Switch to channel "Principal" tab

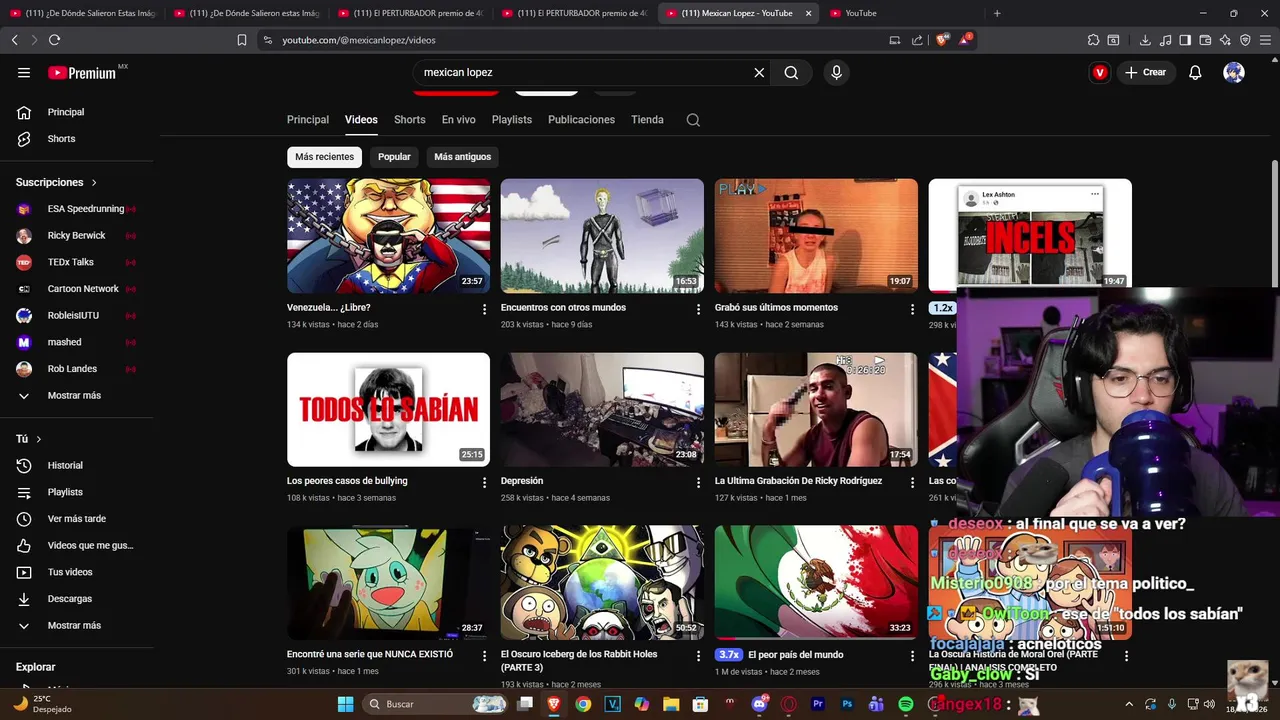pyautogui.click(x=308, y=120)
